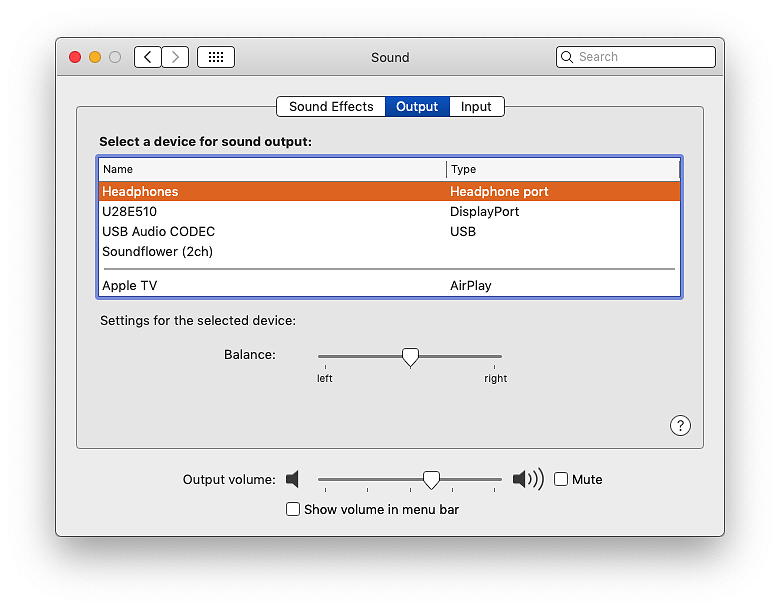Click the Output volume slider thumb
The width and height of the screenshot is (780, 610).
(x=431, y=480)
